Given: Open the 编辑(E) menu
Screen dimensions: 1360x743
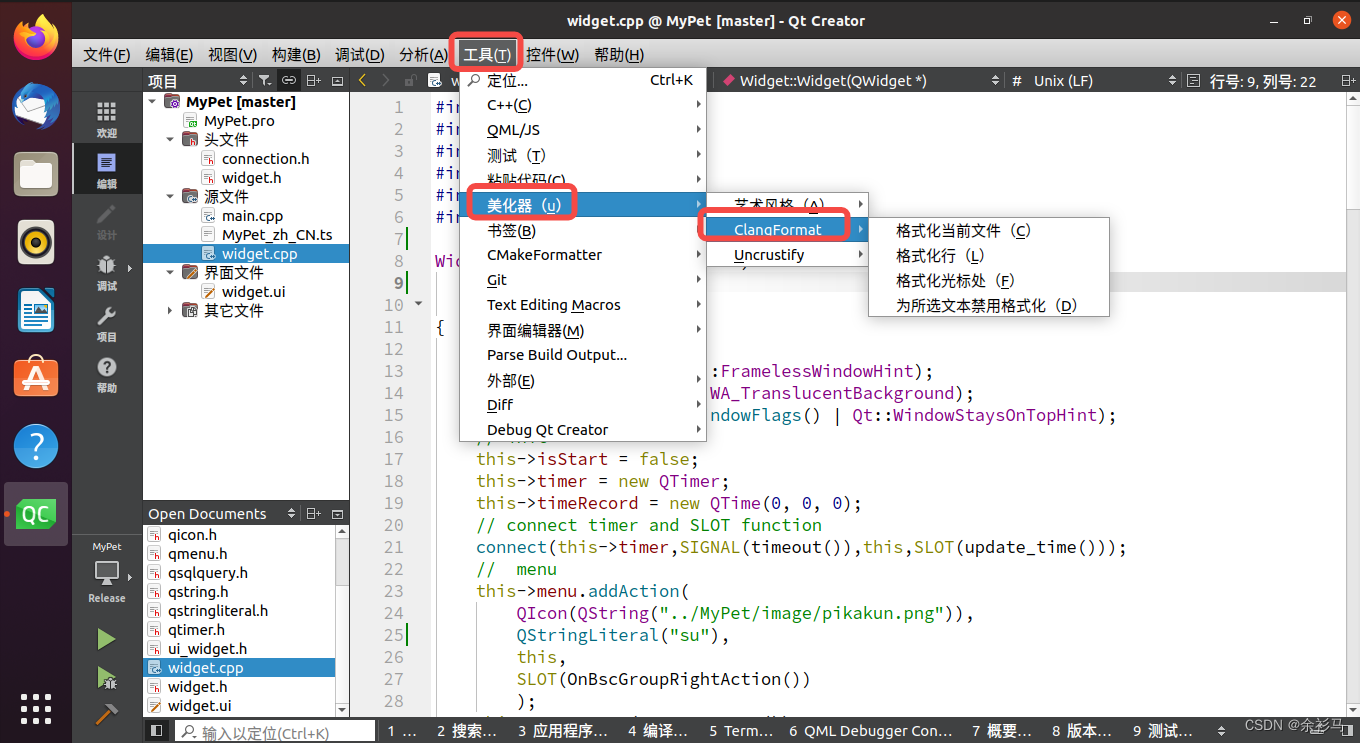Looking at the screenshot, I should (x=169, y=55).
